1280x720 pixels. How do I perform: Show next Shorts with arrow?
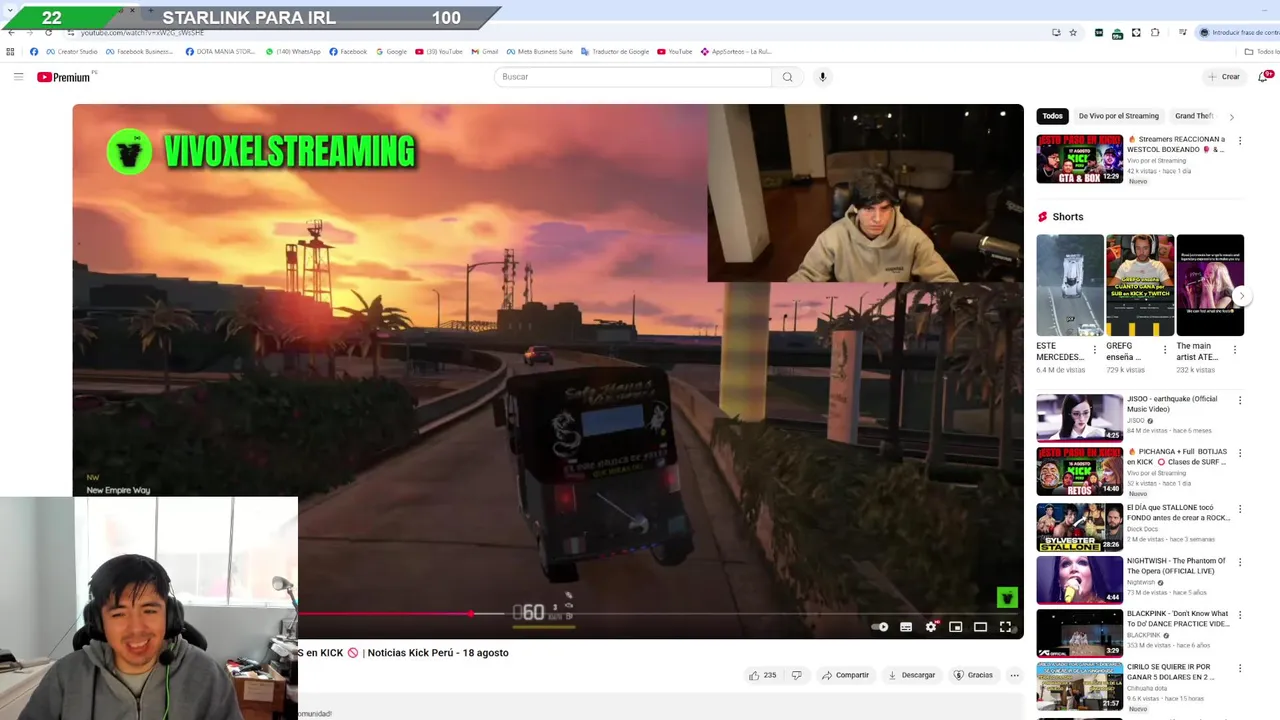tap(1241, 296)
